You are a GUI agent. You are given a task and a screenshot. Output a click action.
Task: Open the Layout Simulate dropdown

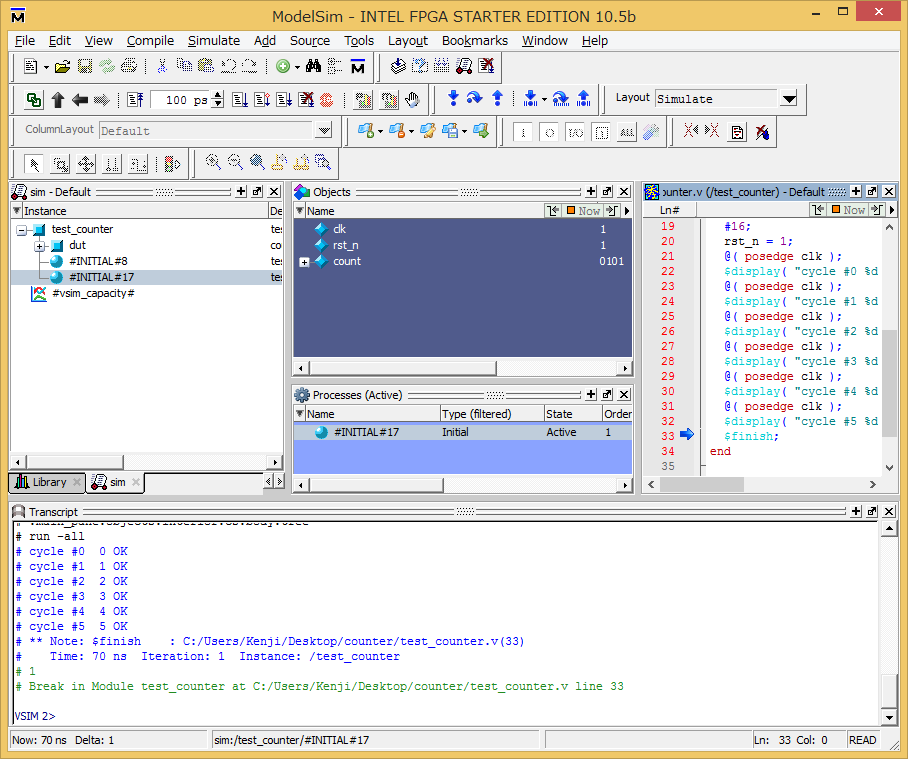789,99
